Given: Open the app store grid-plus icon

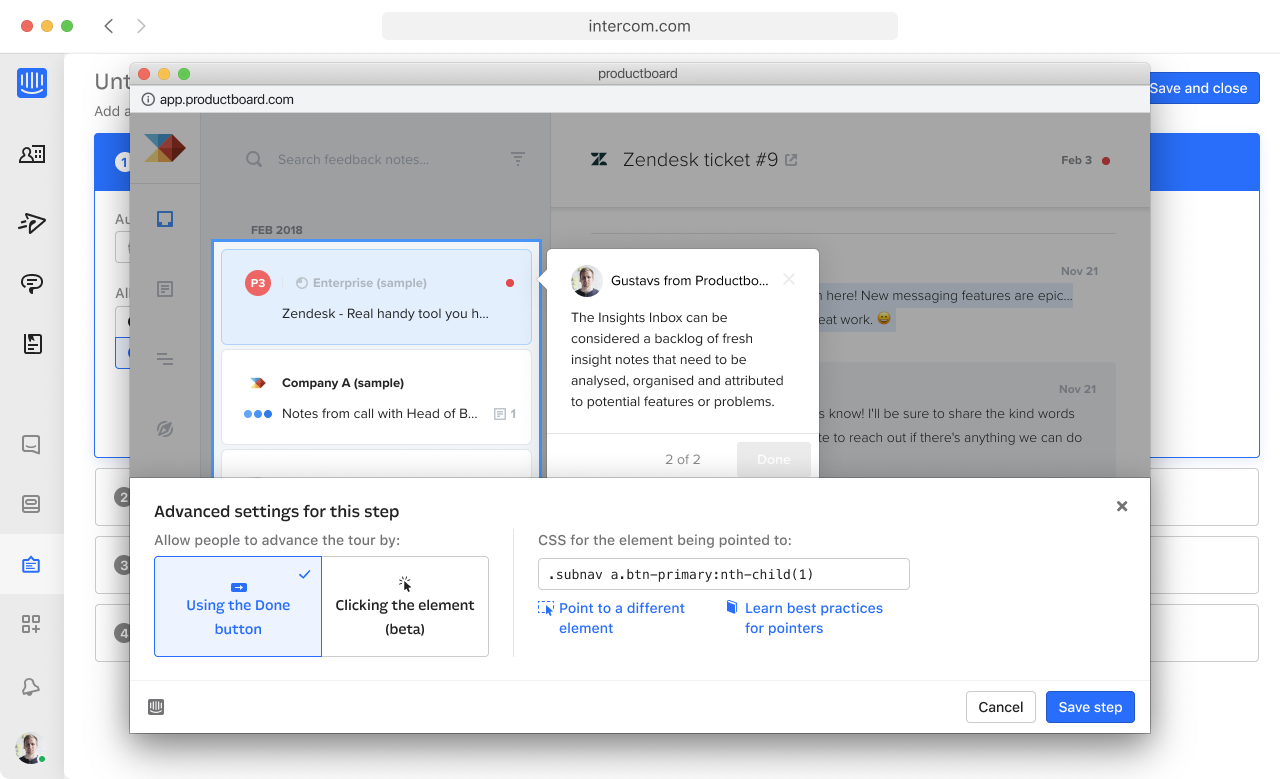Looking at the screenshot, I should point(31,624).
